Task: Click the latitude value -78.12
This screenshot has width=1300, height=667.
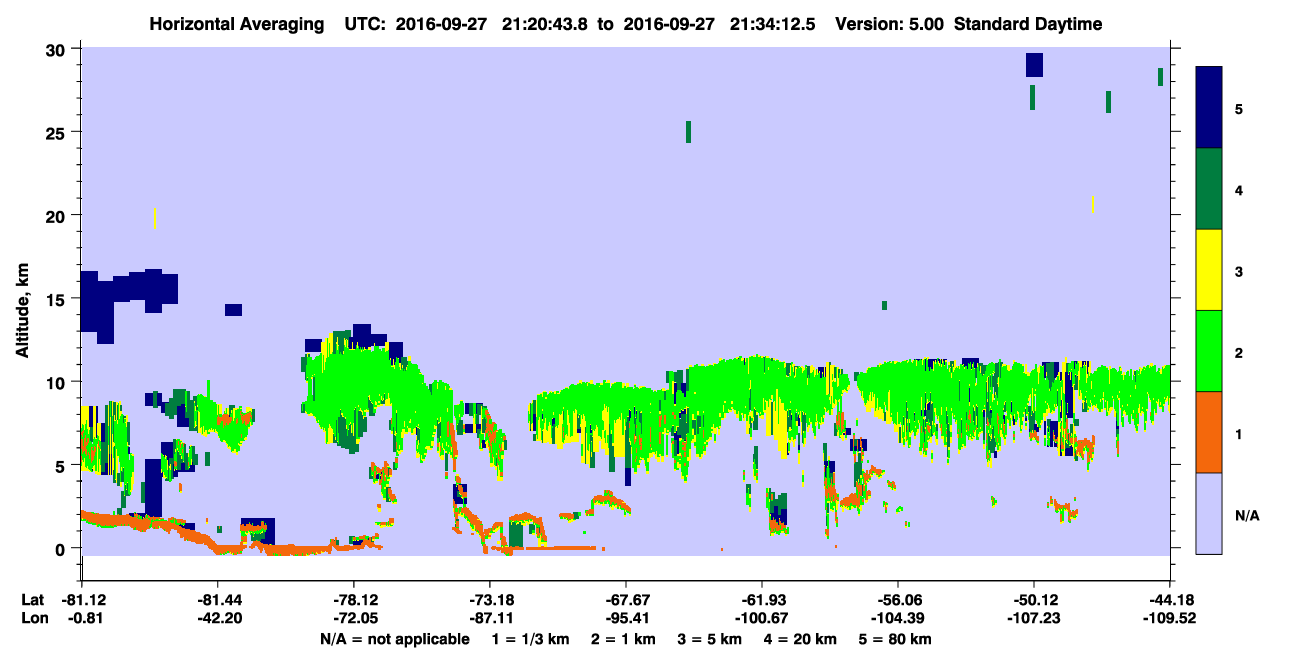Action: coord(354,599)
